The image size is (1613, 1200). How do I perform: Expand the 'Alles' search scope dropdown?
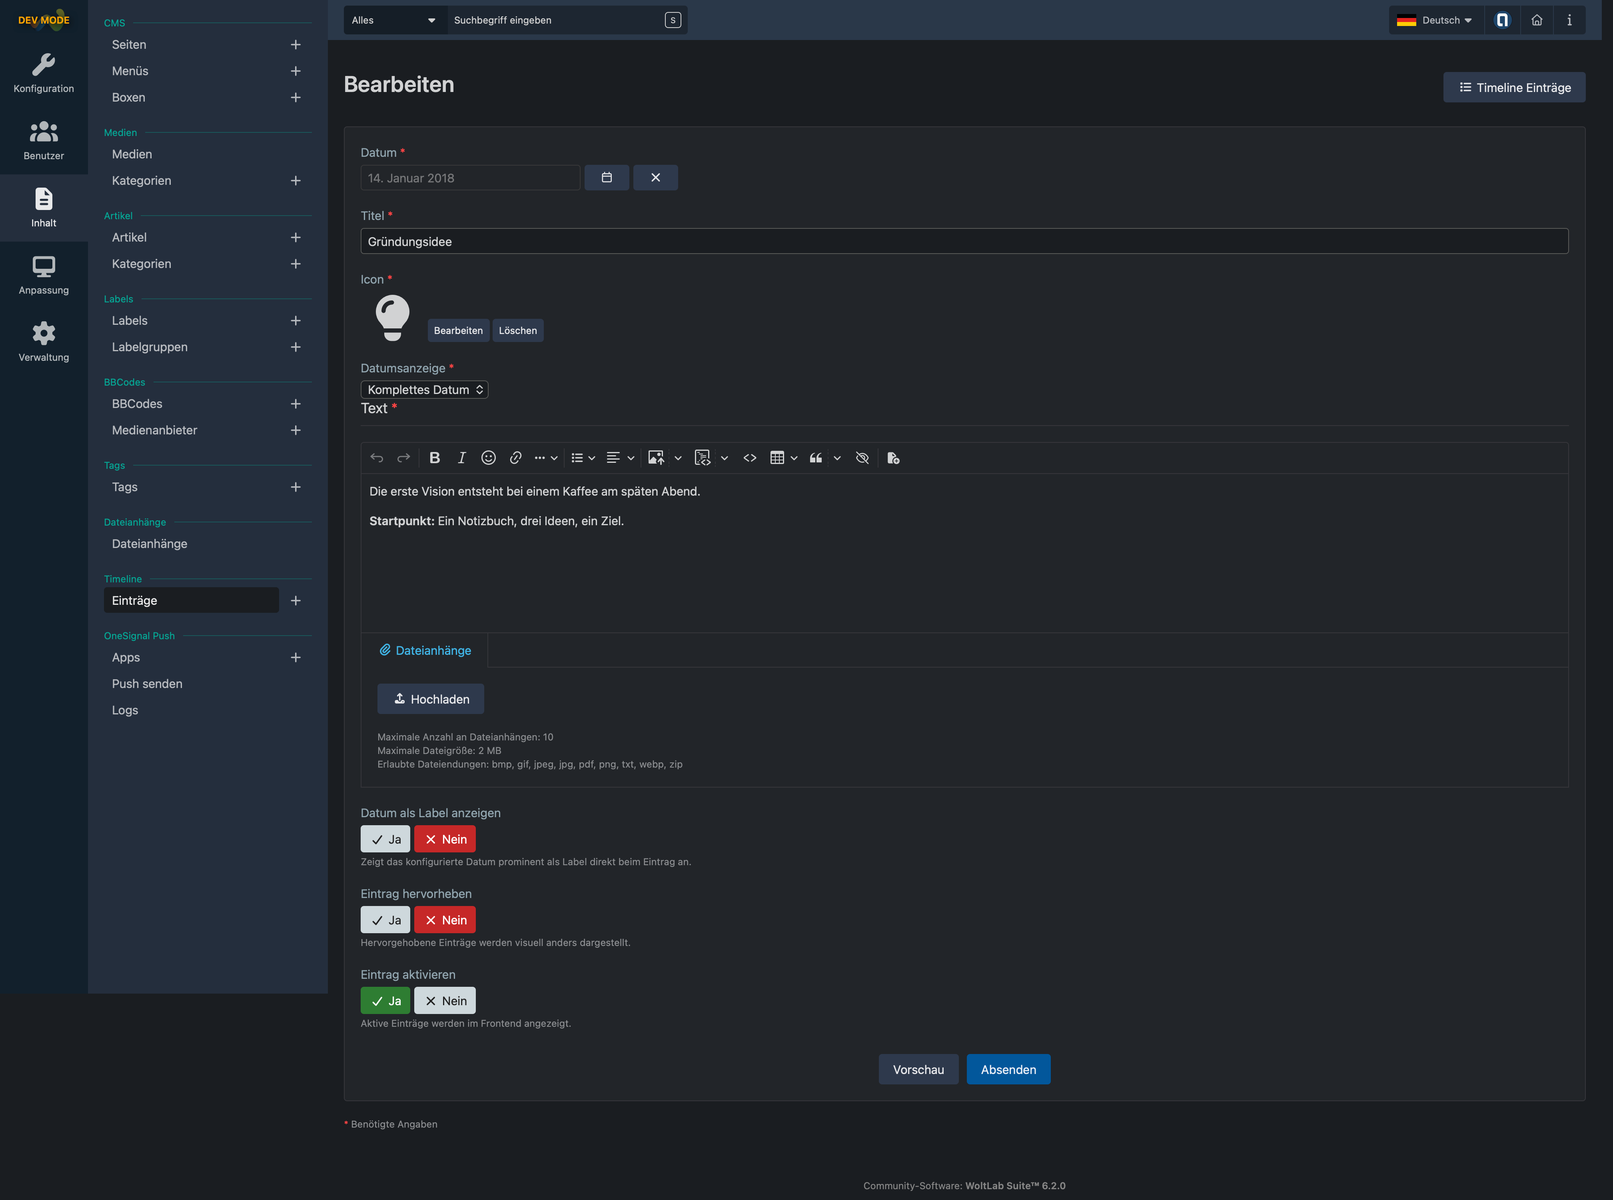tap(394, 20)
